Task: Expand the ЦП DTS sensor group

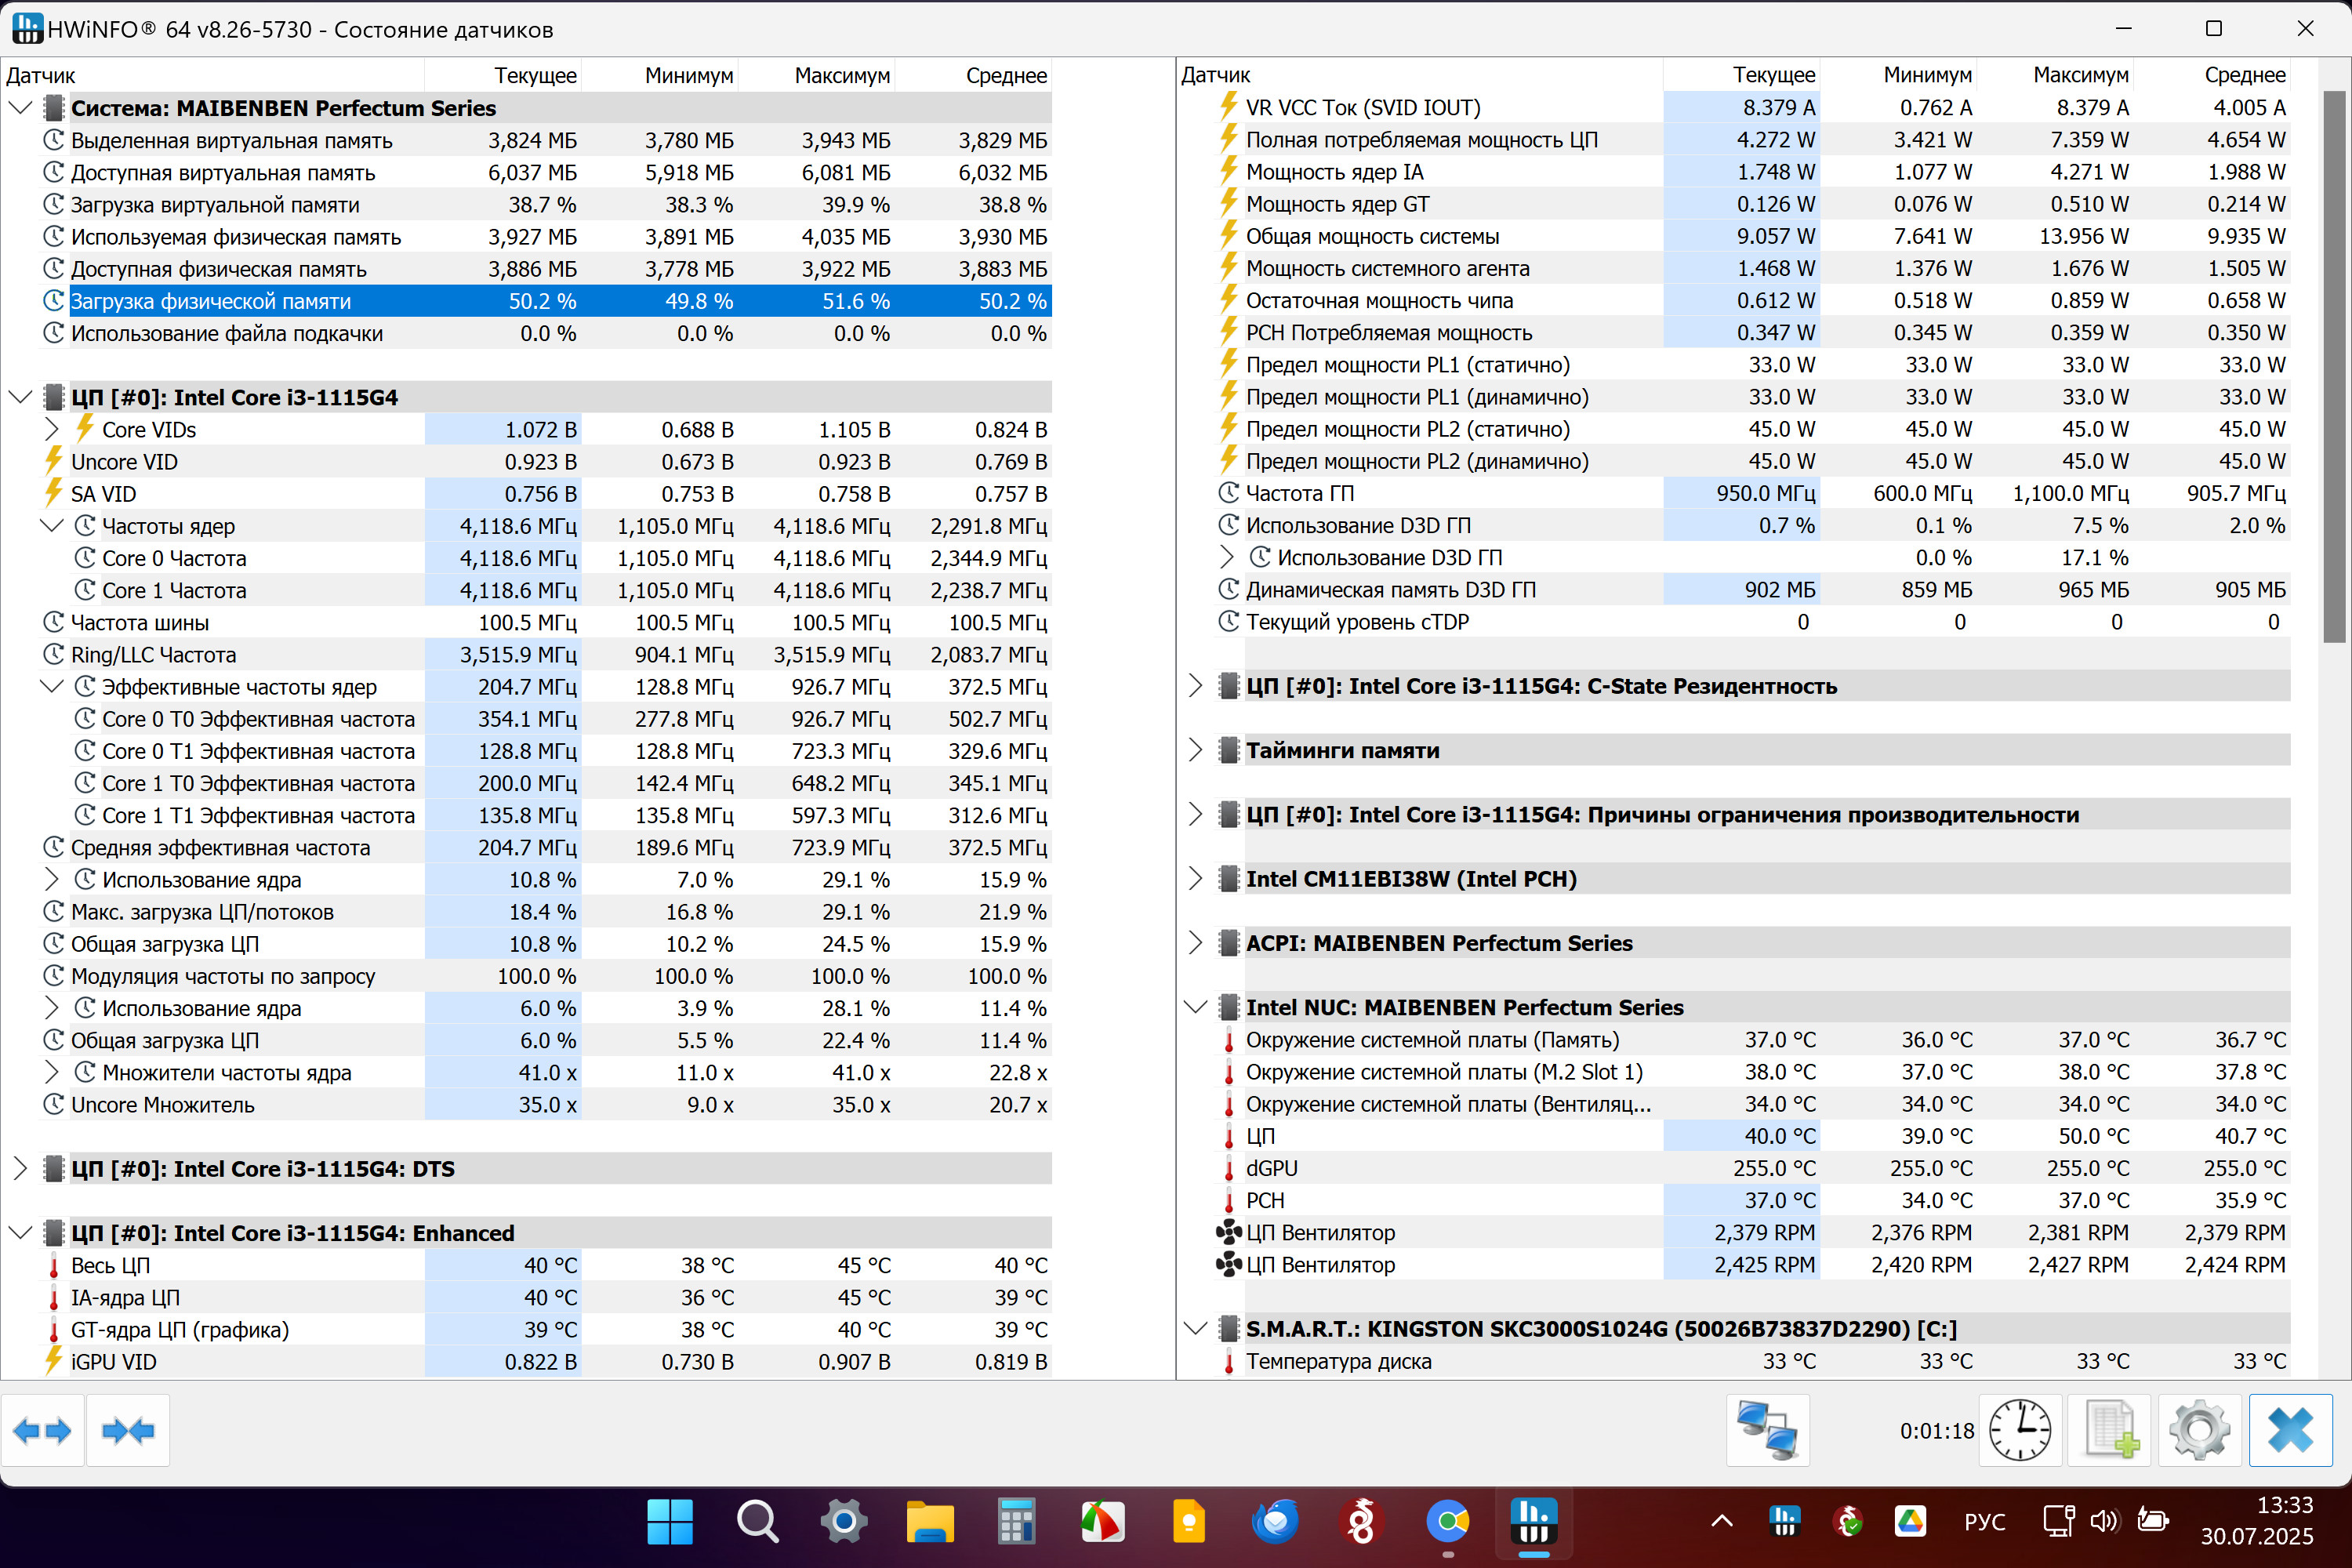Action: coord(20,1169)
